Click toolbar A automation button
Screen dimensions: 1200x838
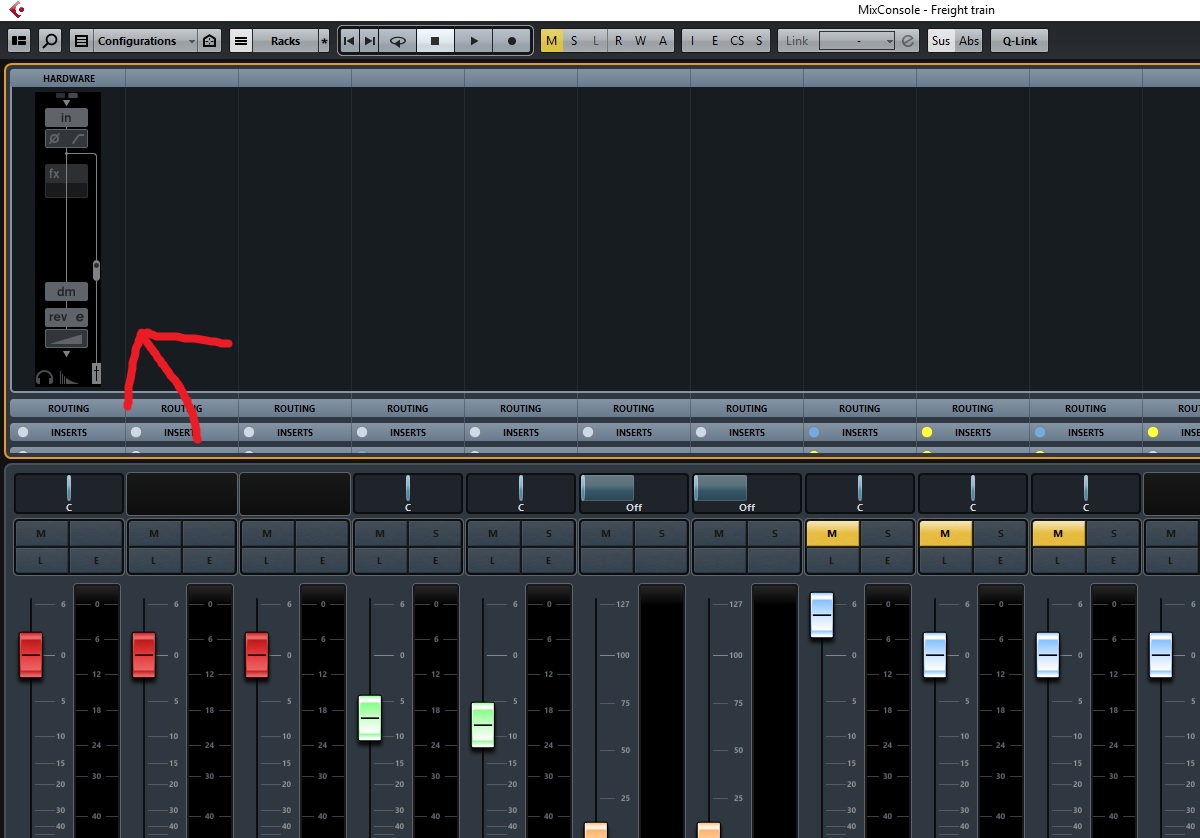[662, 41]
